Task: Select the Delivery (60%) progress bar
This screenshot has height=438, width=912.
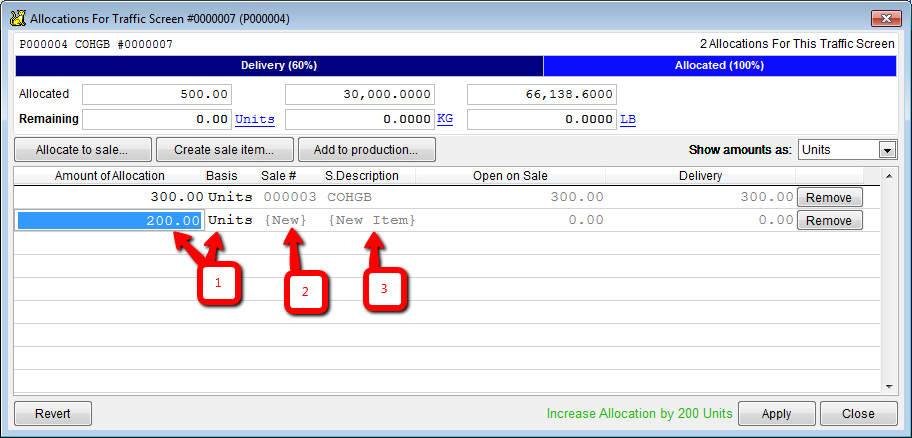Action: coord(279,66)
